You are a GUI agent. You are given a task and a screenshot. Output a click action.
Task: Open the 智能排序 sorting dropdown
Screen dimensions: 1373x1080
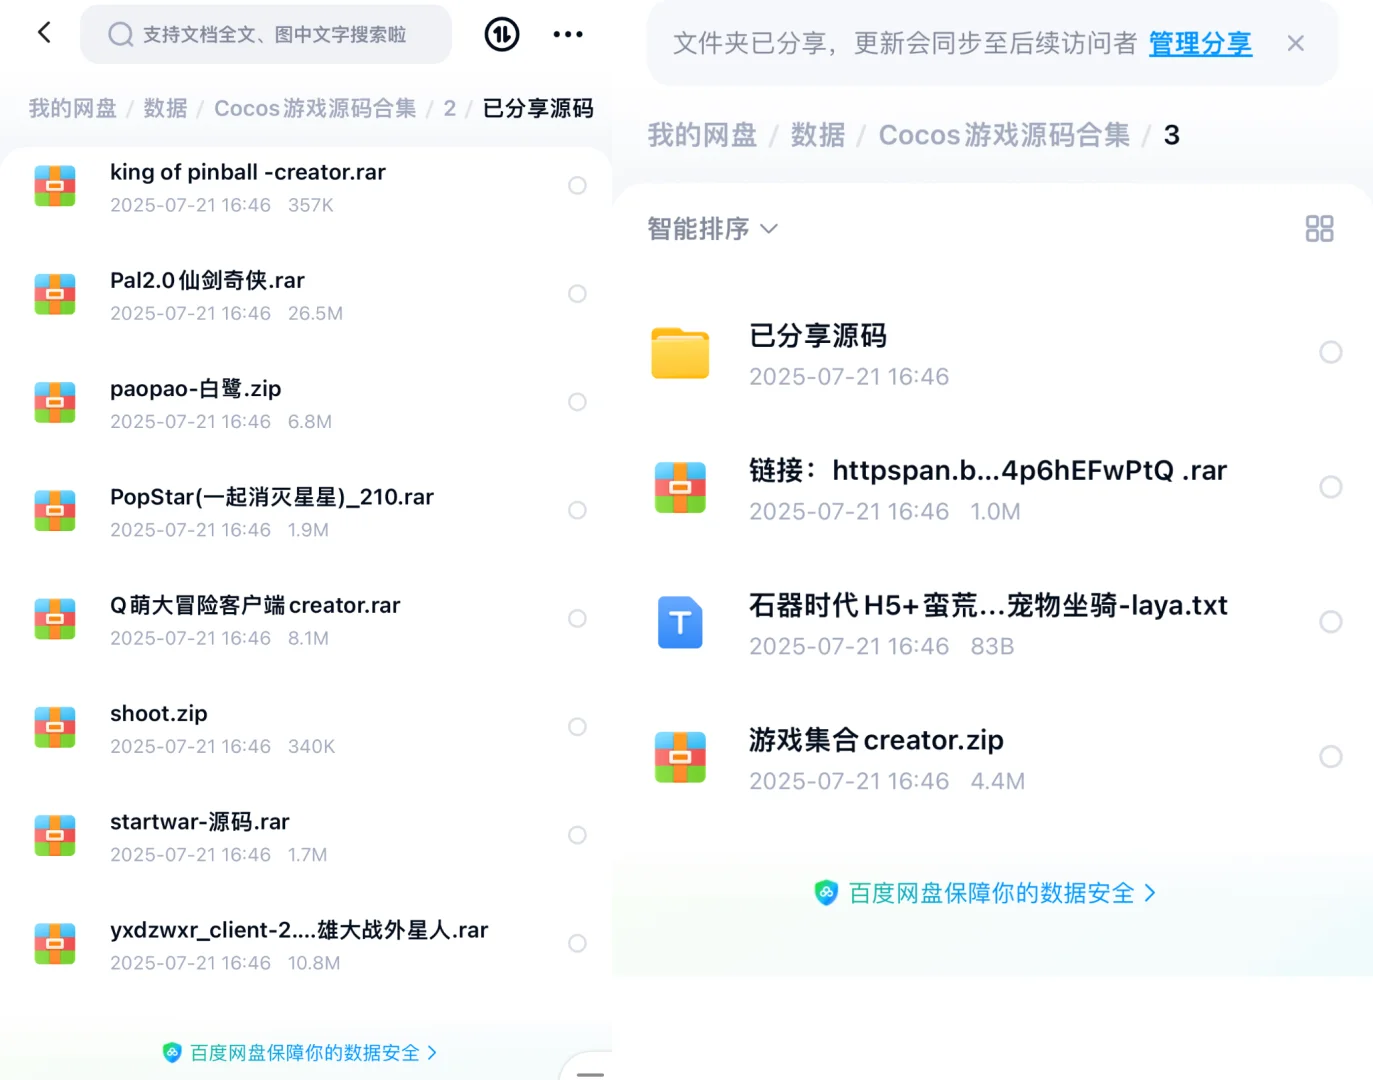click(x=712, y=228)
